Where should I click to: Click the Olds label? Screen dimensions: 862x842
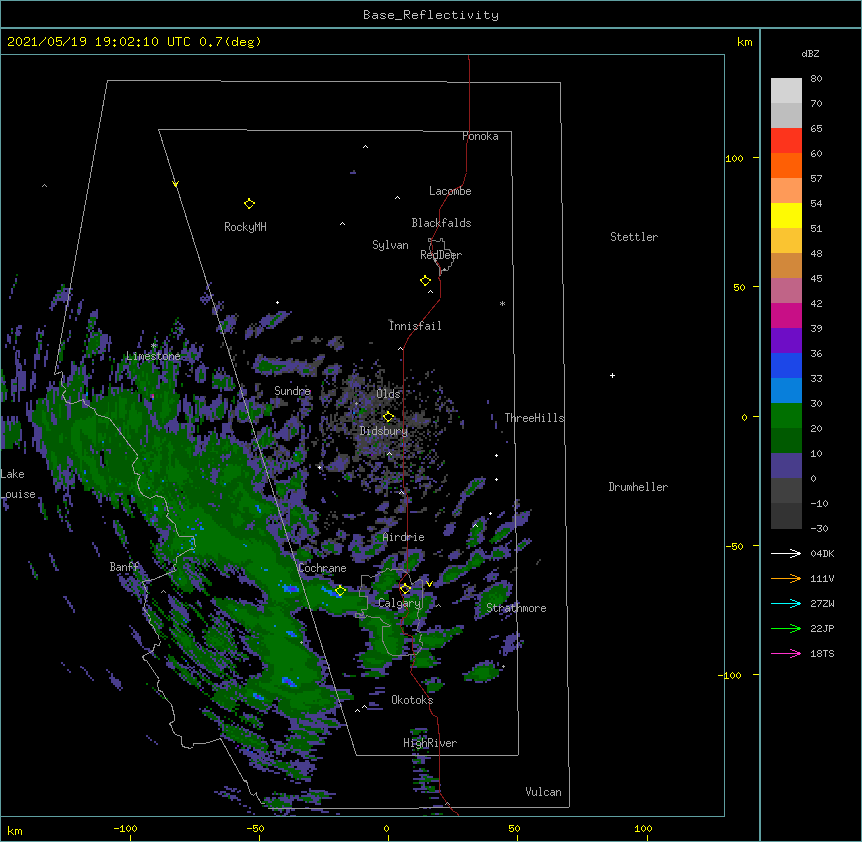tap(388, 394)
